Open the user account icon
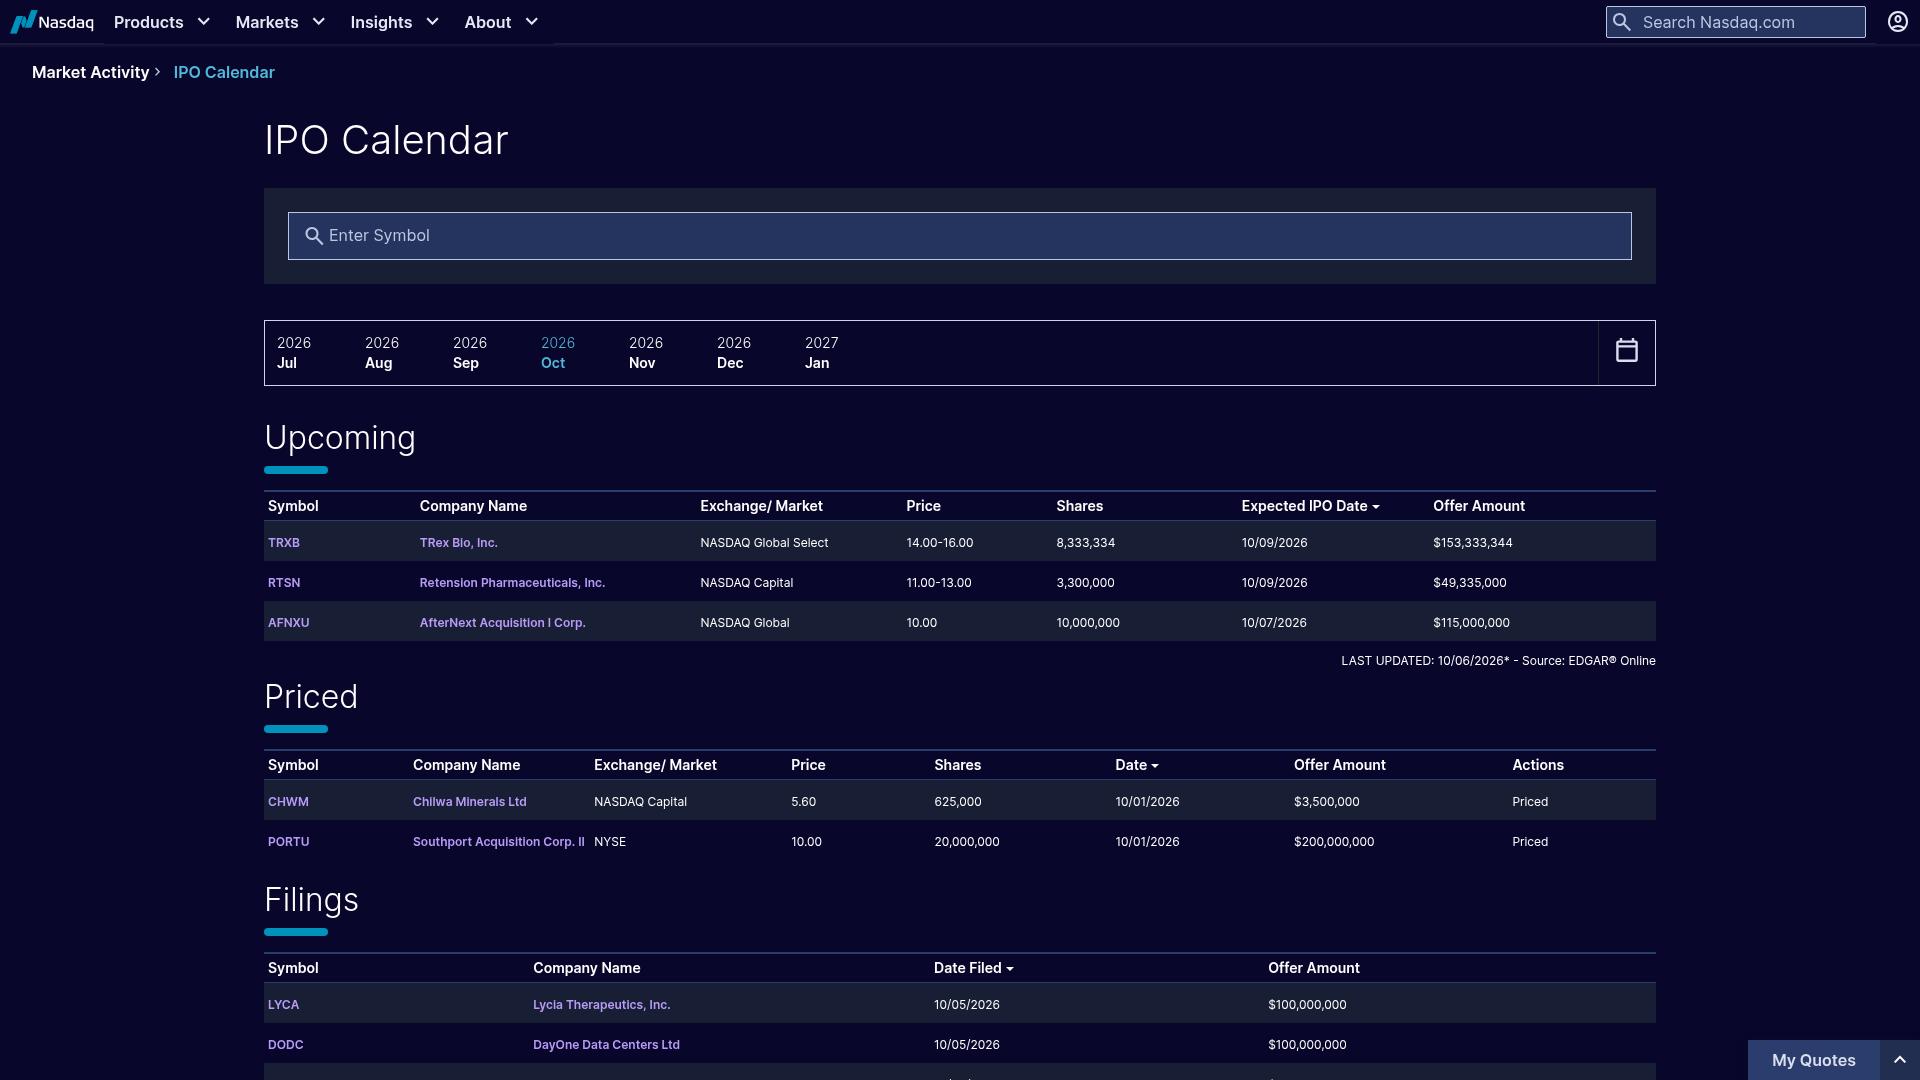Screen dimensions: 1920x1080 pos(1897,22)
